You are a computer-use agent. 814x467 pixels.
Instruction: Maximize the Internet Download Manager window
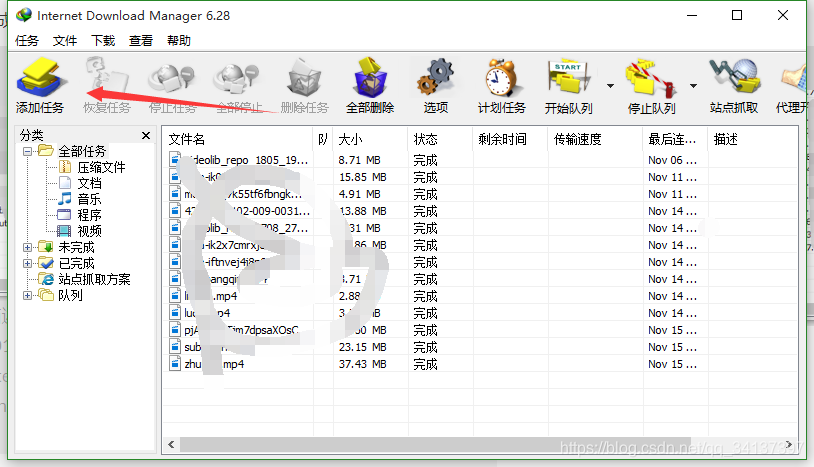[x=737, y=16]
